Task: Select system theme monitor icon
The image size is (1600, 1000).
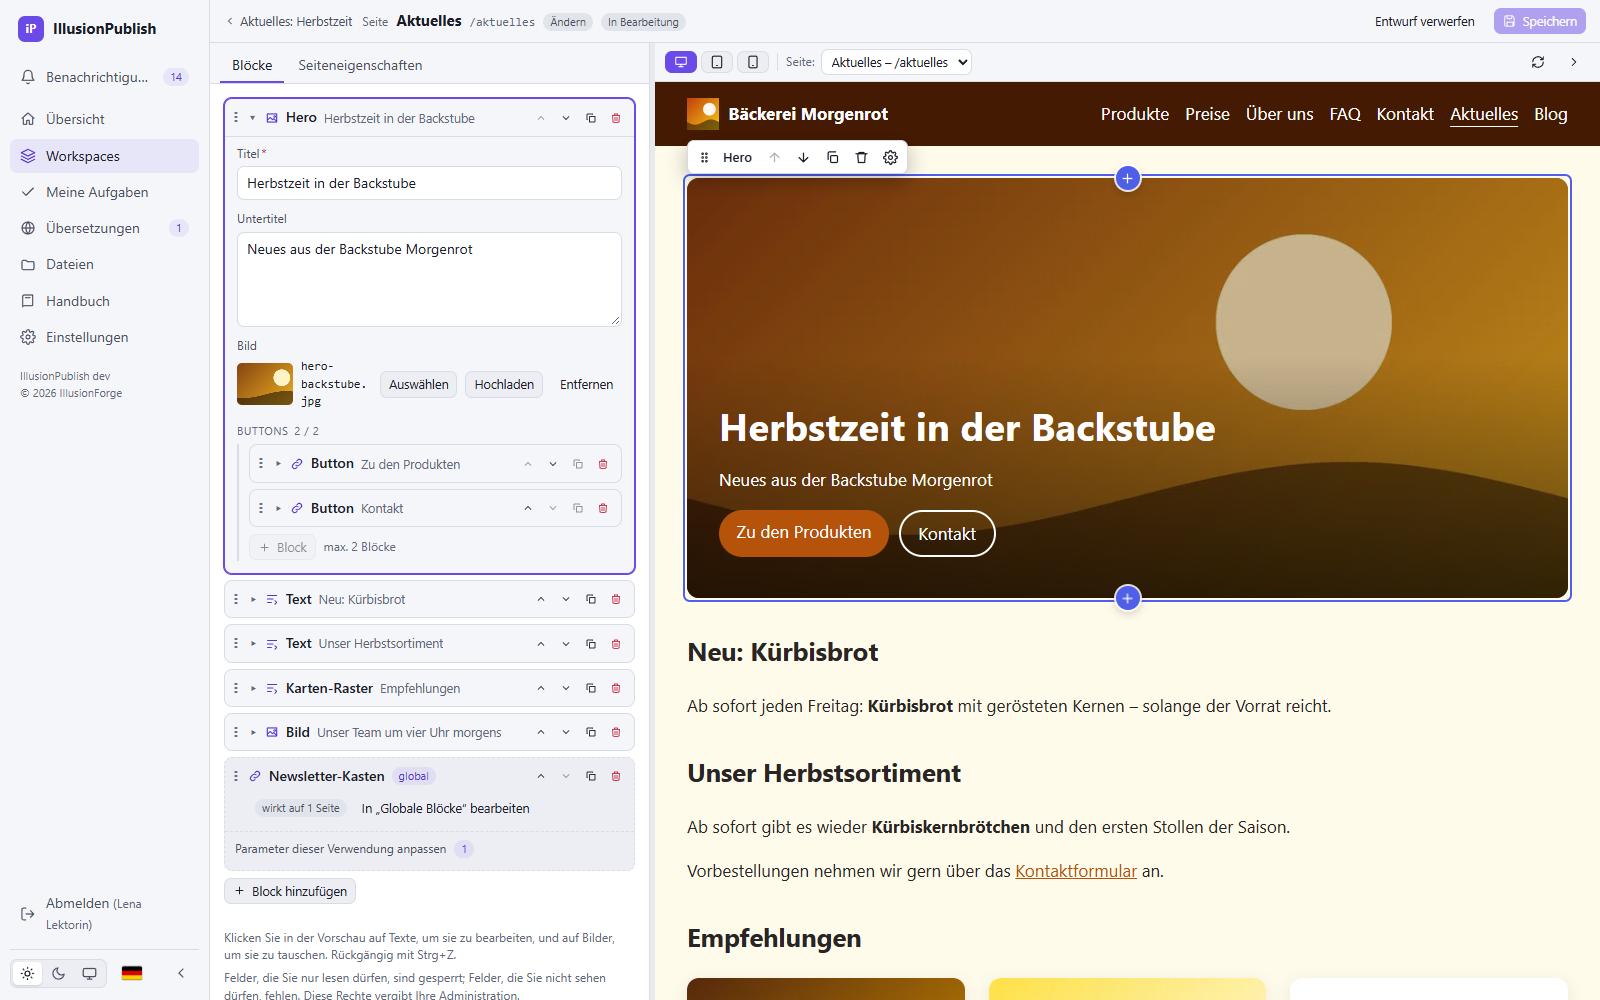Action: click(89, 973)
